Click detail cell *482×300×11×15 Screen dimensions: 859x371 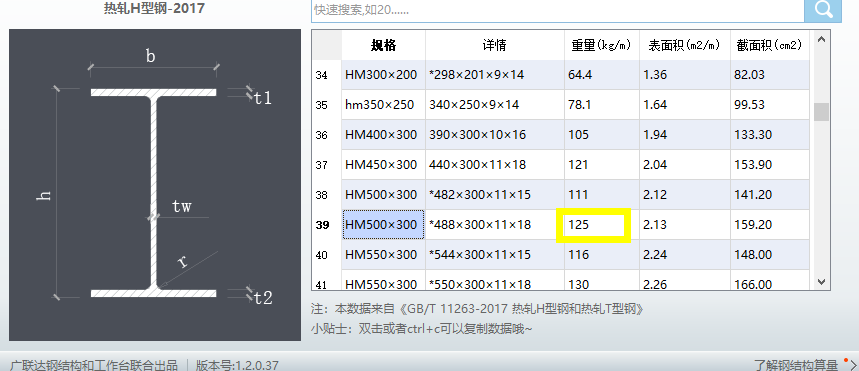click(495, 195)
